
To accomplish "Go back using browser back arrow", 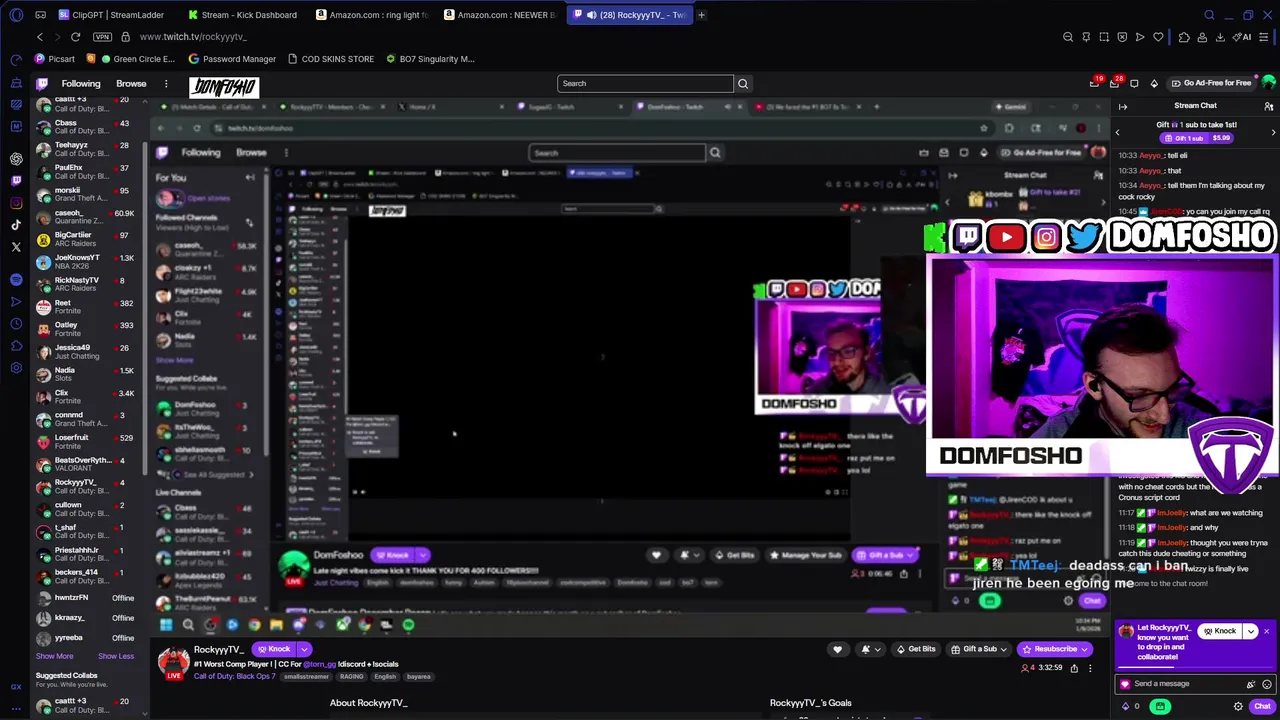I will tap(40, 37).
